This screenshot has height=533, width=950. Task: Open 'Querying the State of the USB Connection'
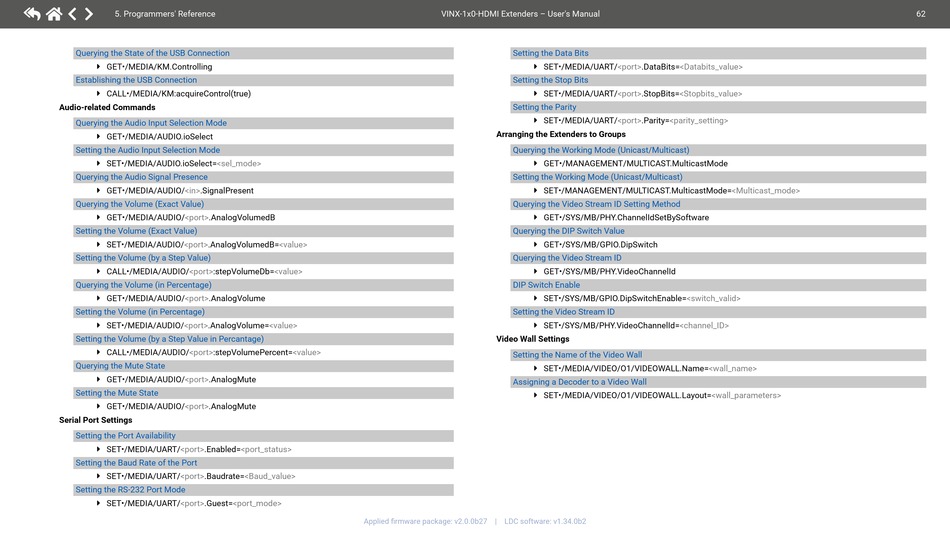pos(152,54)
